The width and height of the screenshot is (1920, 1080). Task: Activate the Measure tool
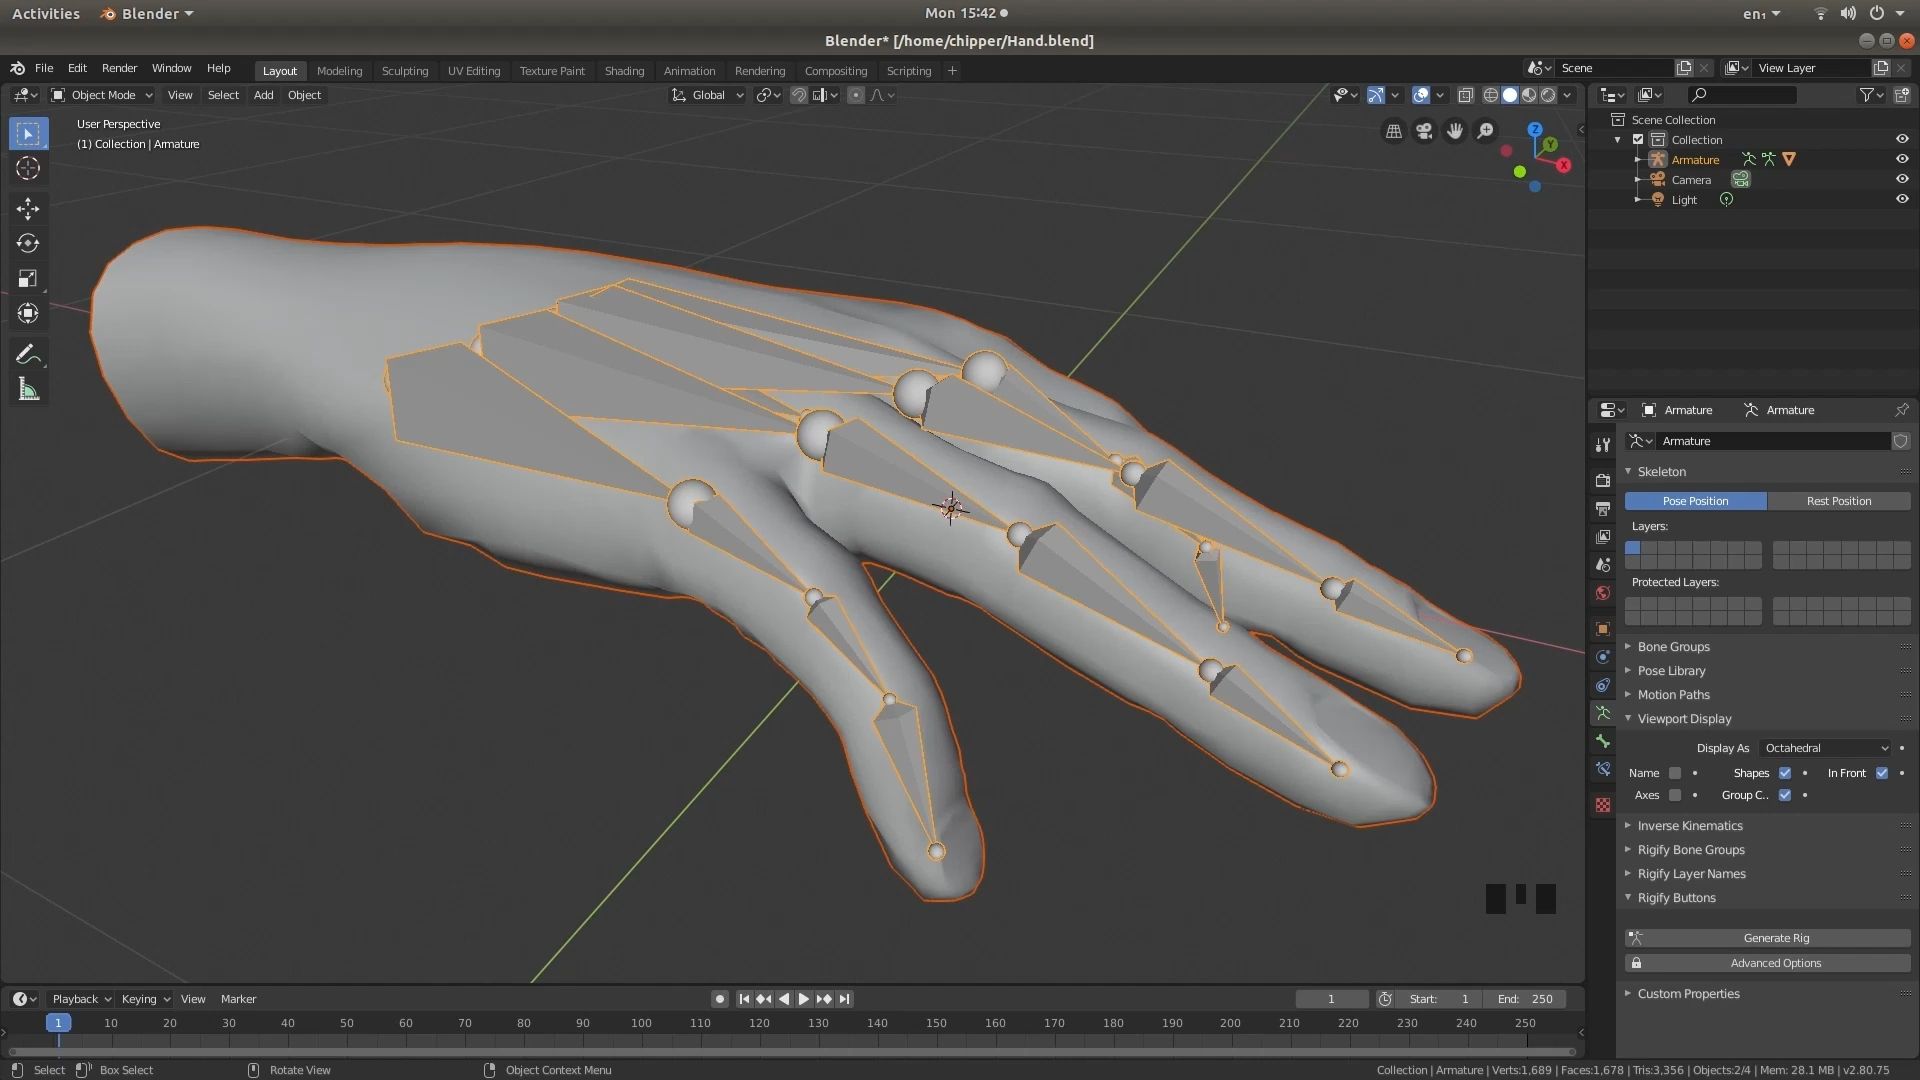(x=28, y=390)
